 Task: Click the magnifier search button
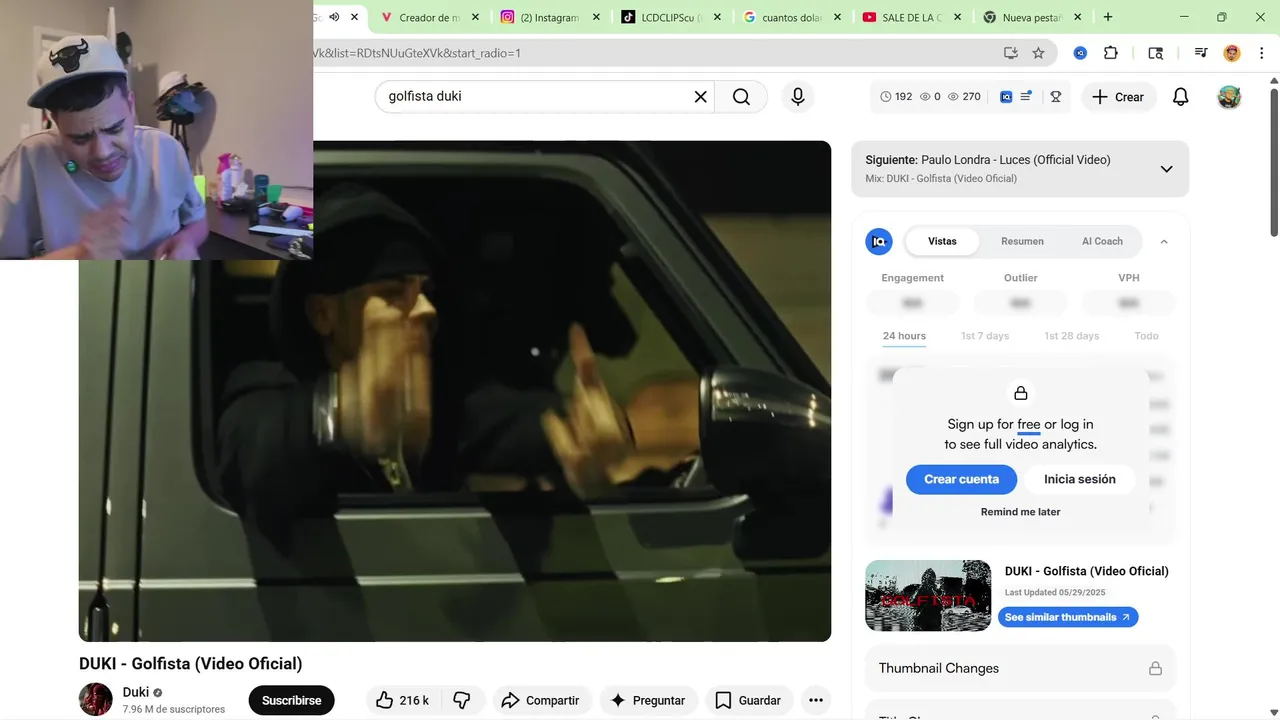[741, 97]
